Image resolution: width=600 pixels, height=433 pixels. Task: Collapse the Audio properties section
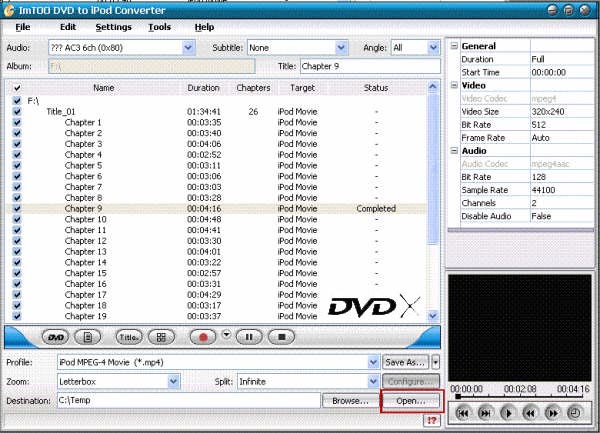pyautogui.click(x=454, y=151)
